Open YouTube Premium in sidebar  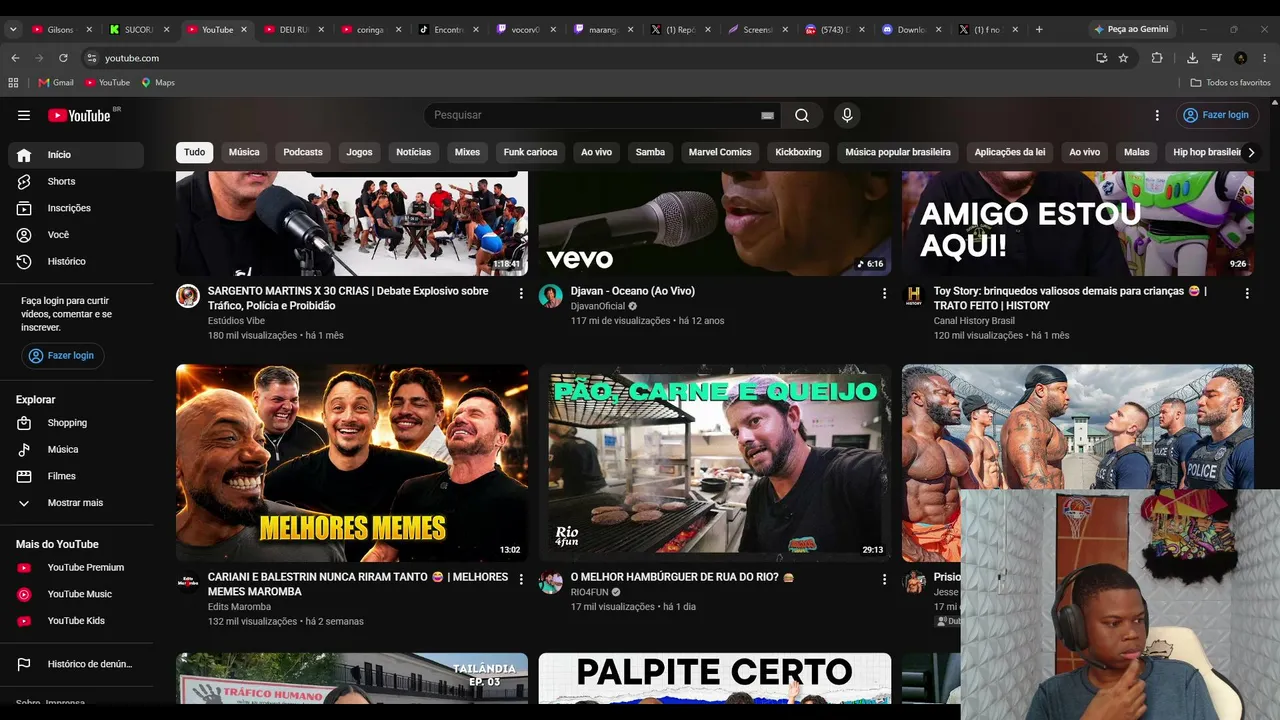click(76, 567)
